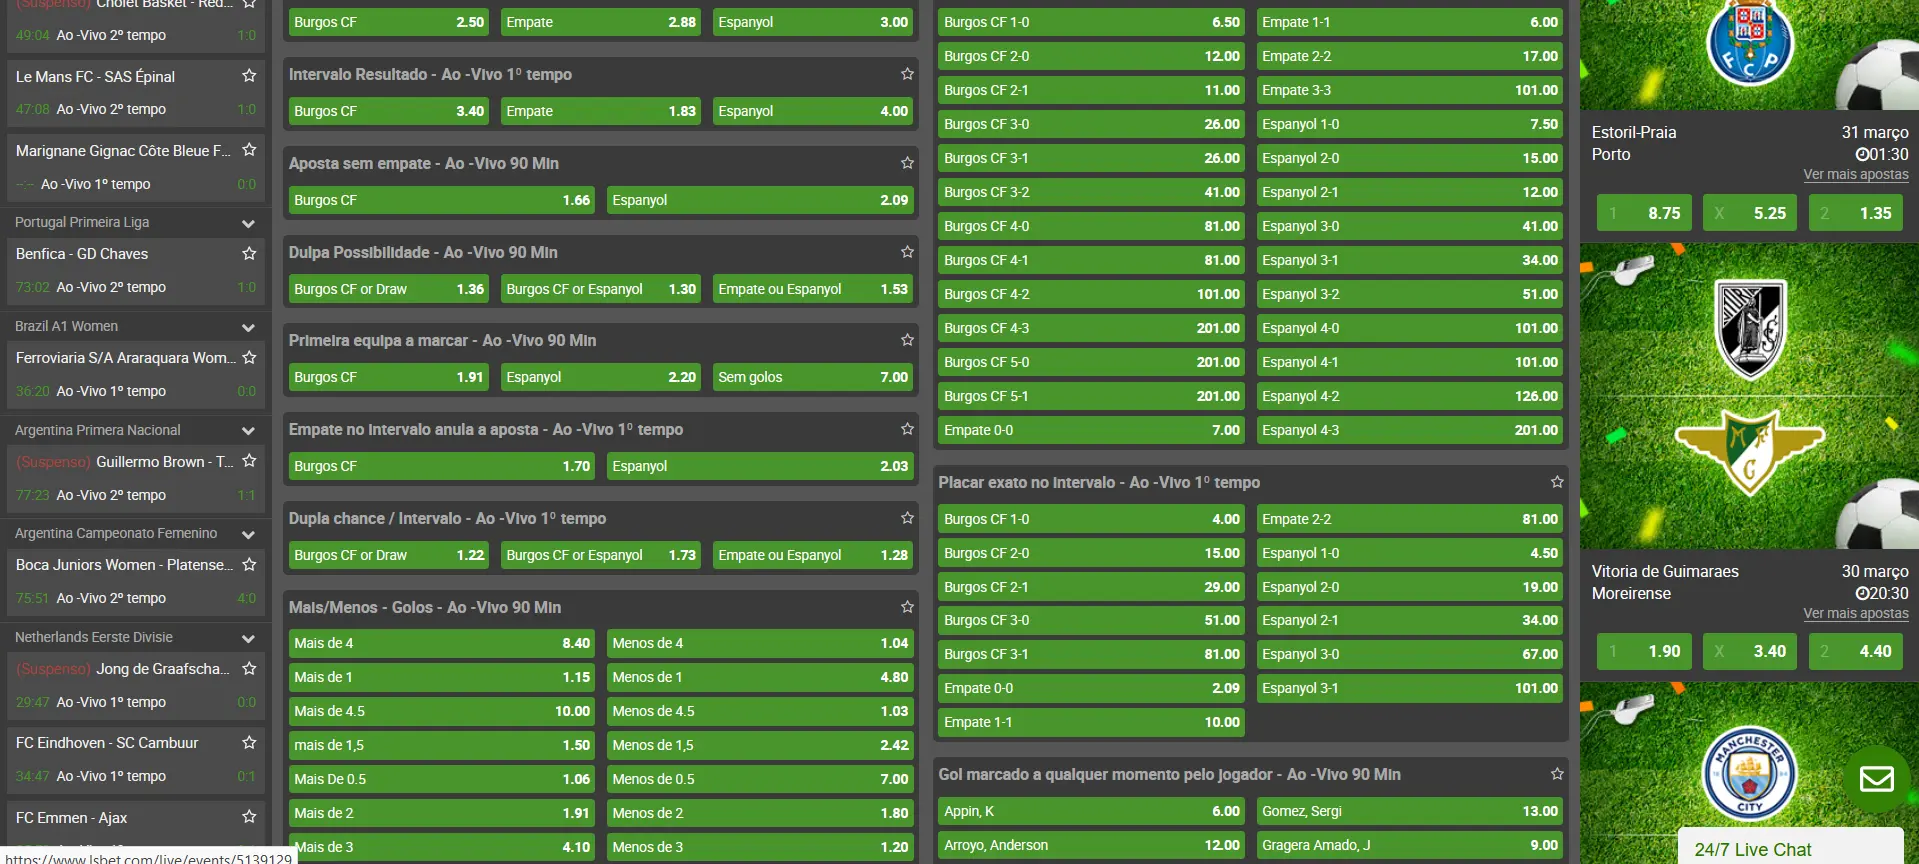Screen dimensions: 1919x864
Task: Toggle favorite star for Mais/Menos Golos market
Action: point(907,607)
